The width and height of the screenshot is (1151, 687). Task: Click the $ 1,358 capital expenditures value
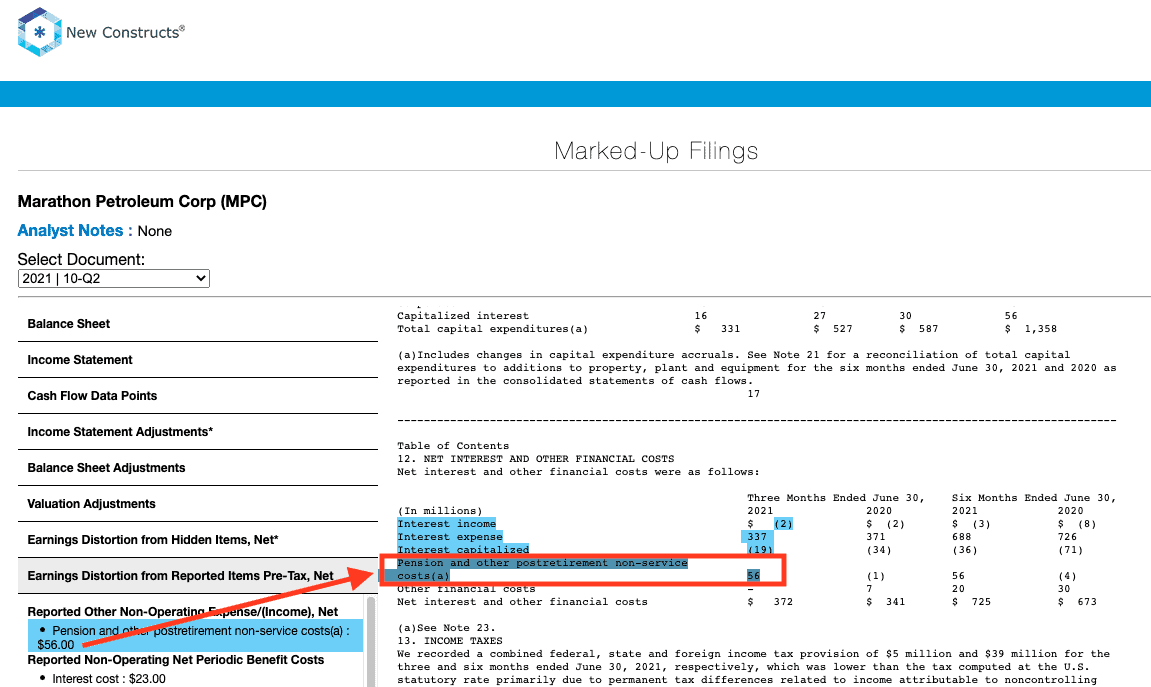tap(1031, 329)
